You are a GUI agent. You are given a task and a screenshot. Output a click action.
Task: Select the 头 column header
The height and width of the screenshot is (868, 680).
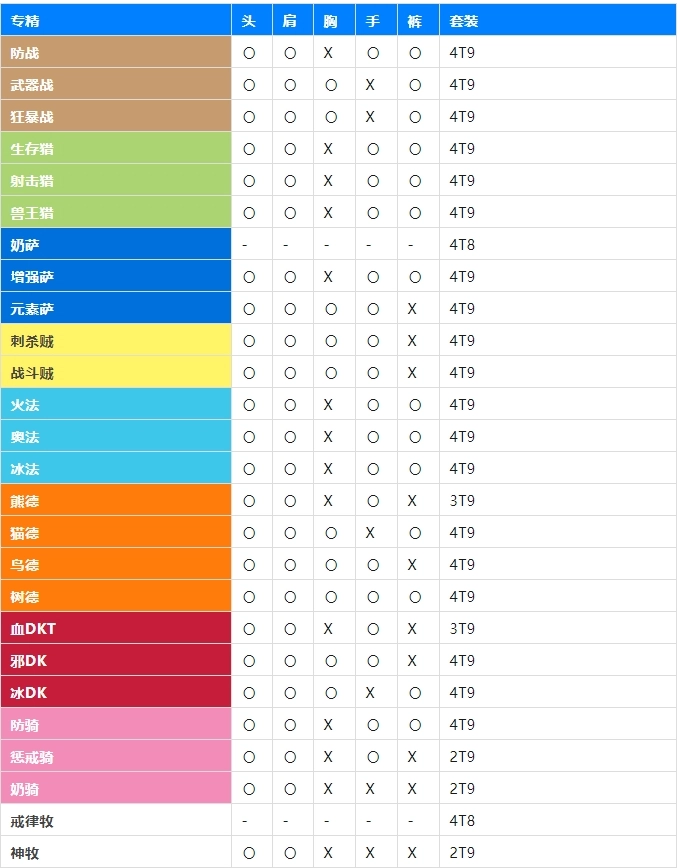coord(249,20)
